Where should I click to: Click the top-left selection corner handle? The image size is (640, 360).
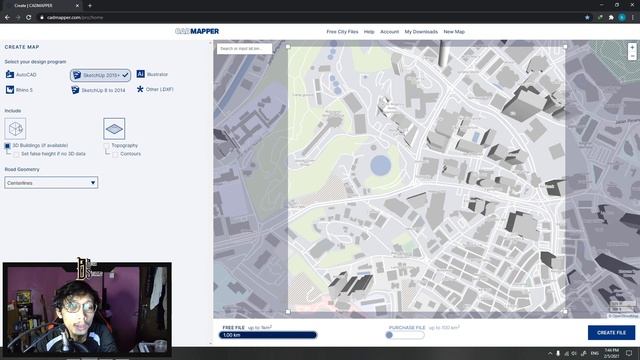pyautogui.click(x=288, y=47)
